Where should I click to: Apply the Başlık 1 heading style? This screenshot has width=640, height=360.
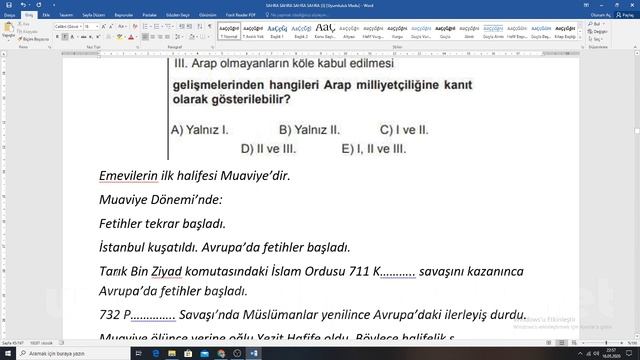coord(277,31)
